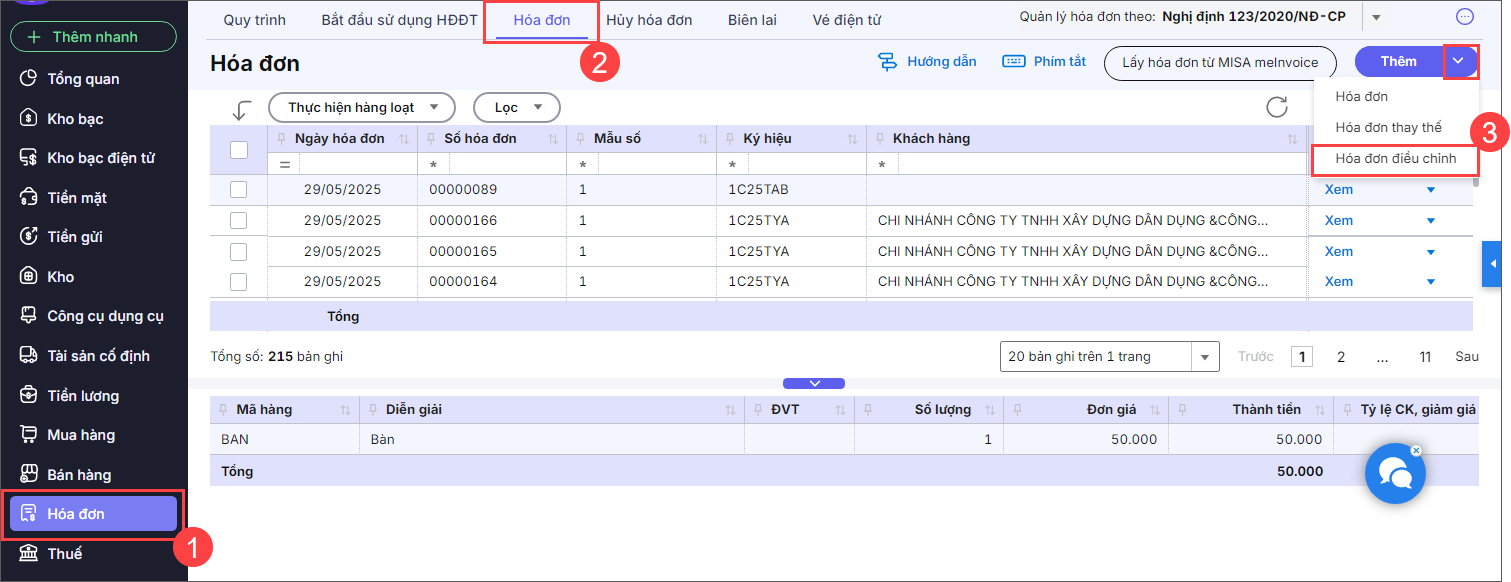This screenshot has height=582, width=1511.
Task: Go to page 2 in pagination
Action: click(1341, 357)
